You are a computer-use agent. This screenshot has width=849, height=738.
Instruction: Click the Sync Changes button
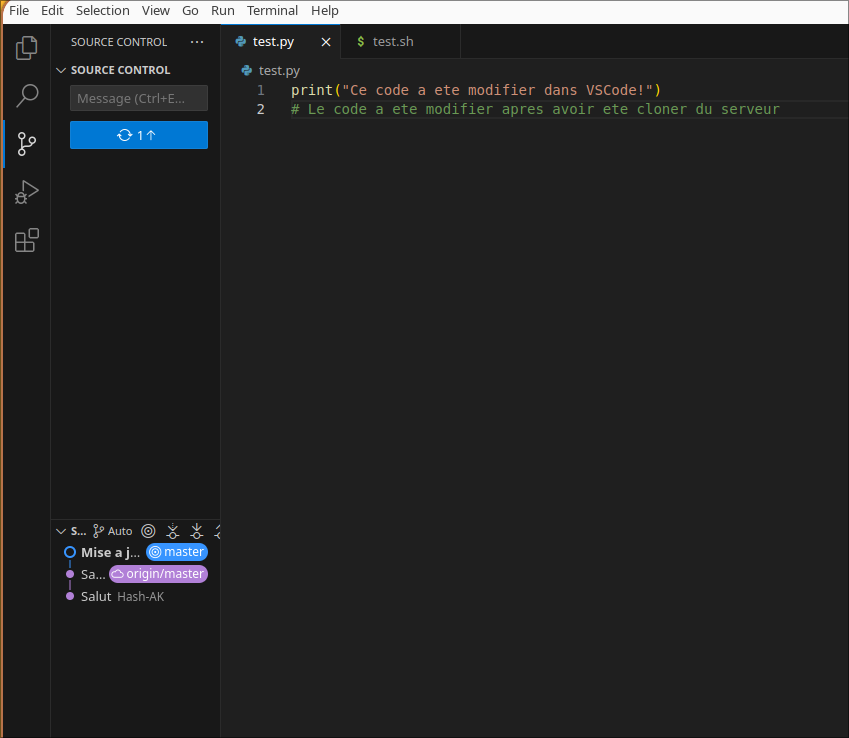coord(139,135)
